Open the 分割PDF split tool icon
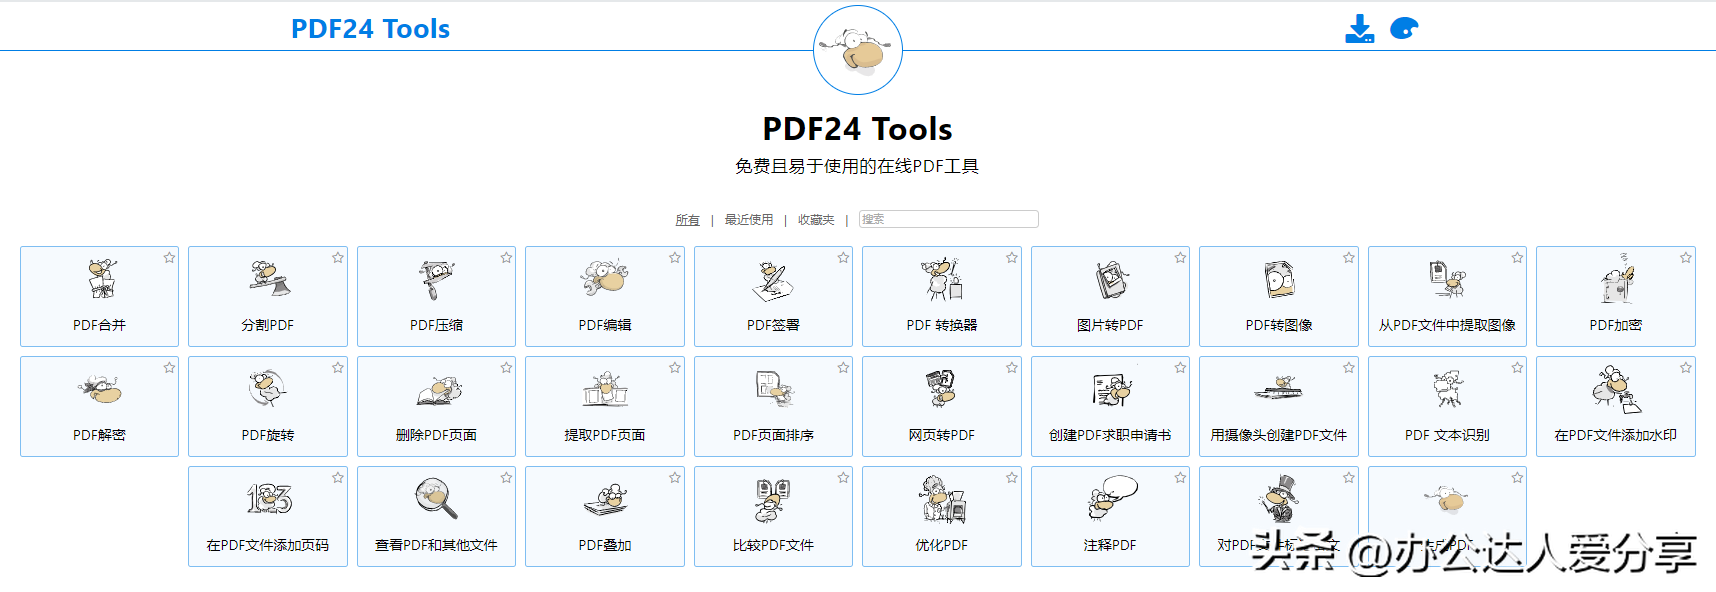1716x592 pixels. point(268,280)
